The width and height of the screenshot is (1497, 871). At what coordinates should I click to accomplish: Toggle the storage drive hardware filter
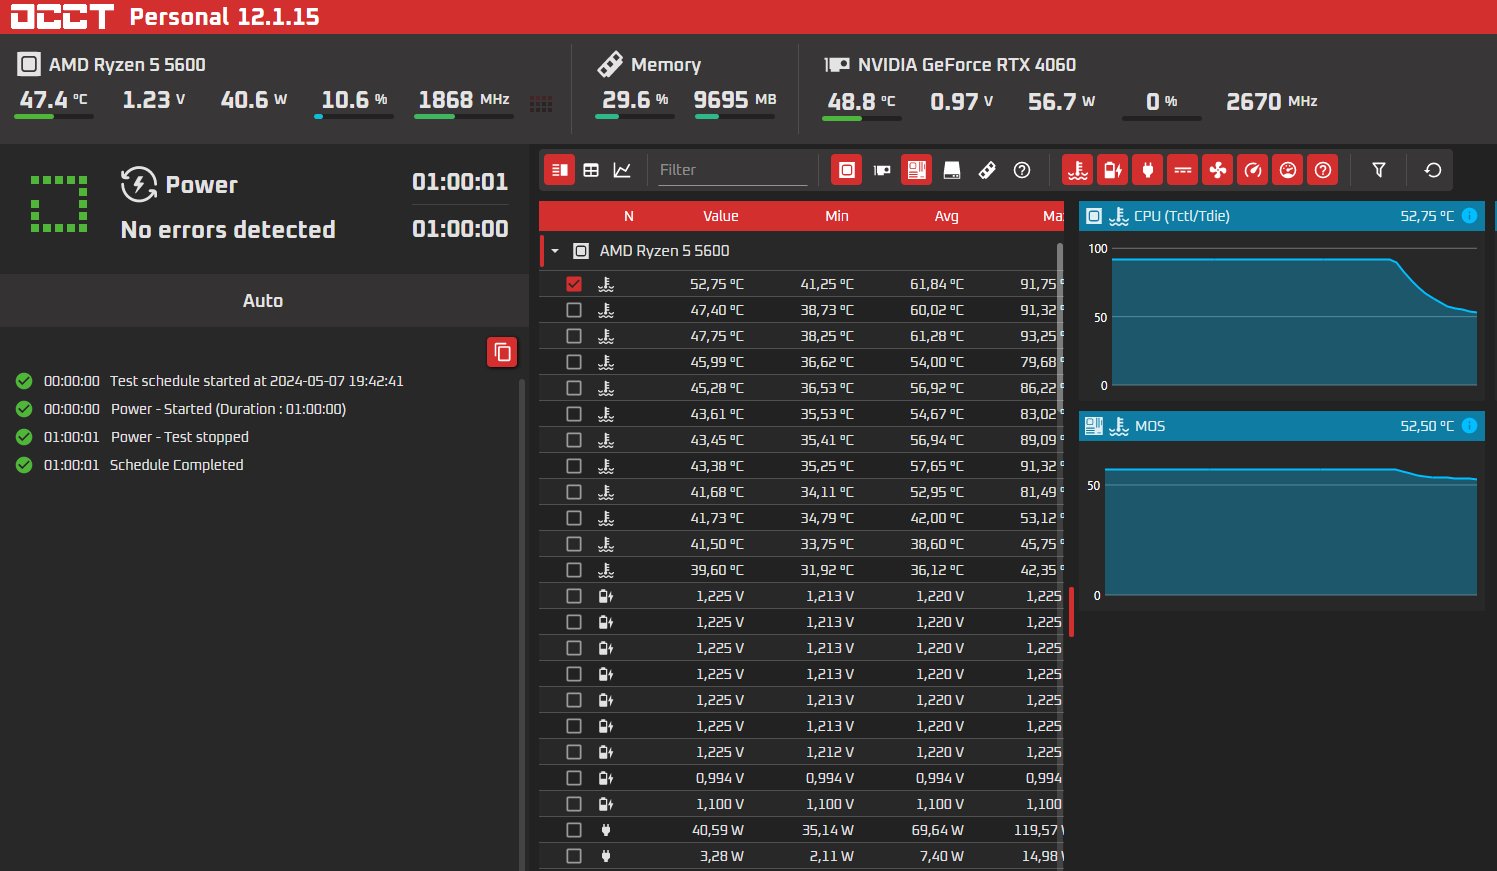click(x=952, y=170)
